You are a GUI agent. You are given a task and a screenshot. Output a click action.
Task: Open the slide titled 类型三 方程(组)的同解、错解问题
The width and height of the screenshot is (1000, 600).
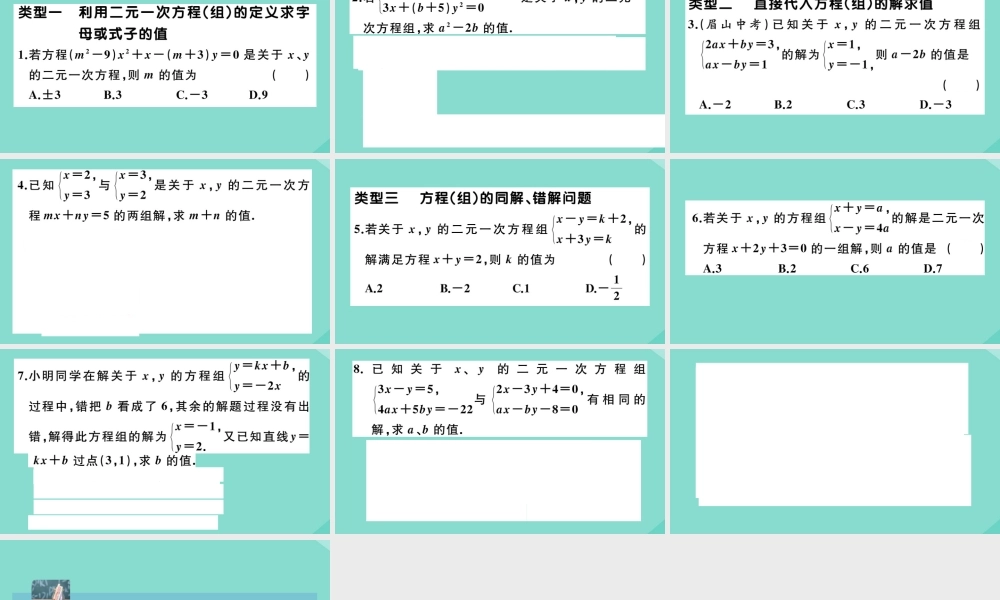point(500,251)
